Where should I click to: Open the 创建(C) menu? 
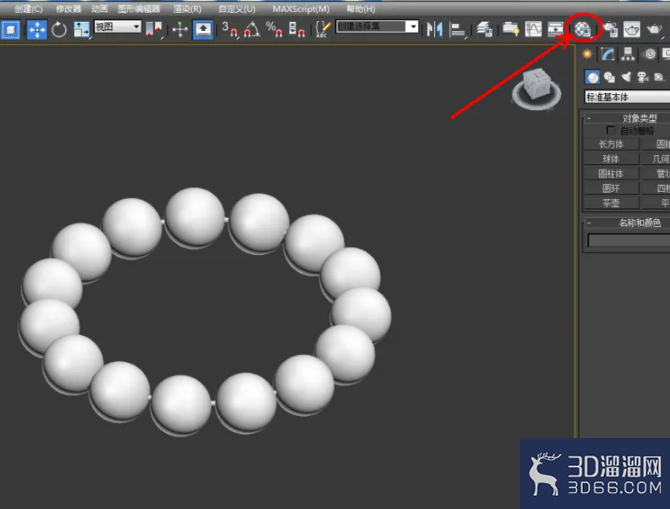29,9
